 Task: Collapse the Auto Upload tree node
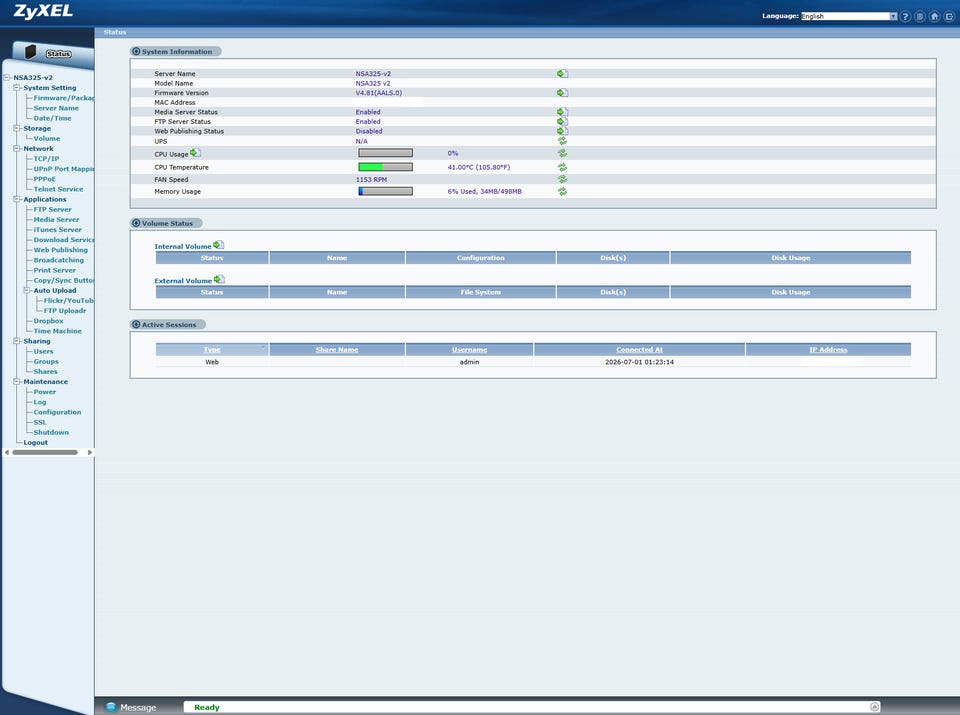pos(27,291)
